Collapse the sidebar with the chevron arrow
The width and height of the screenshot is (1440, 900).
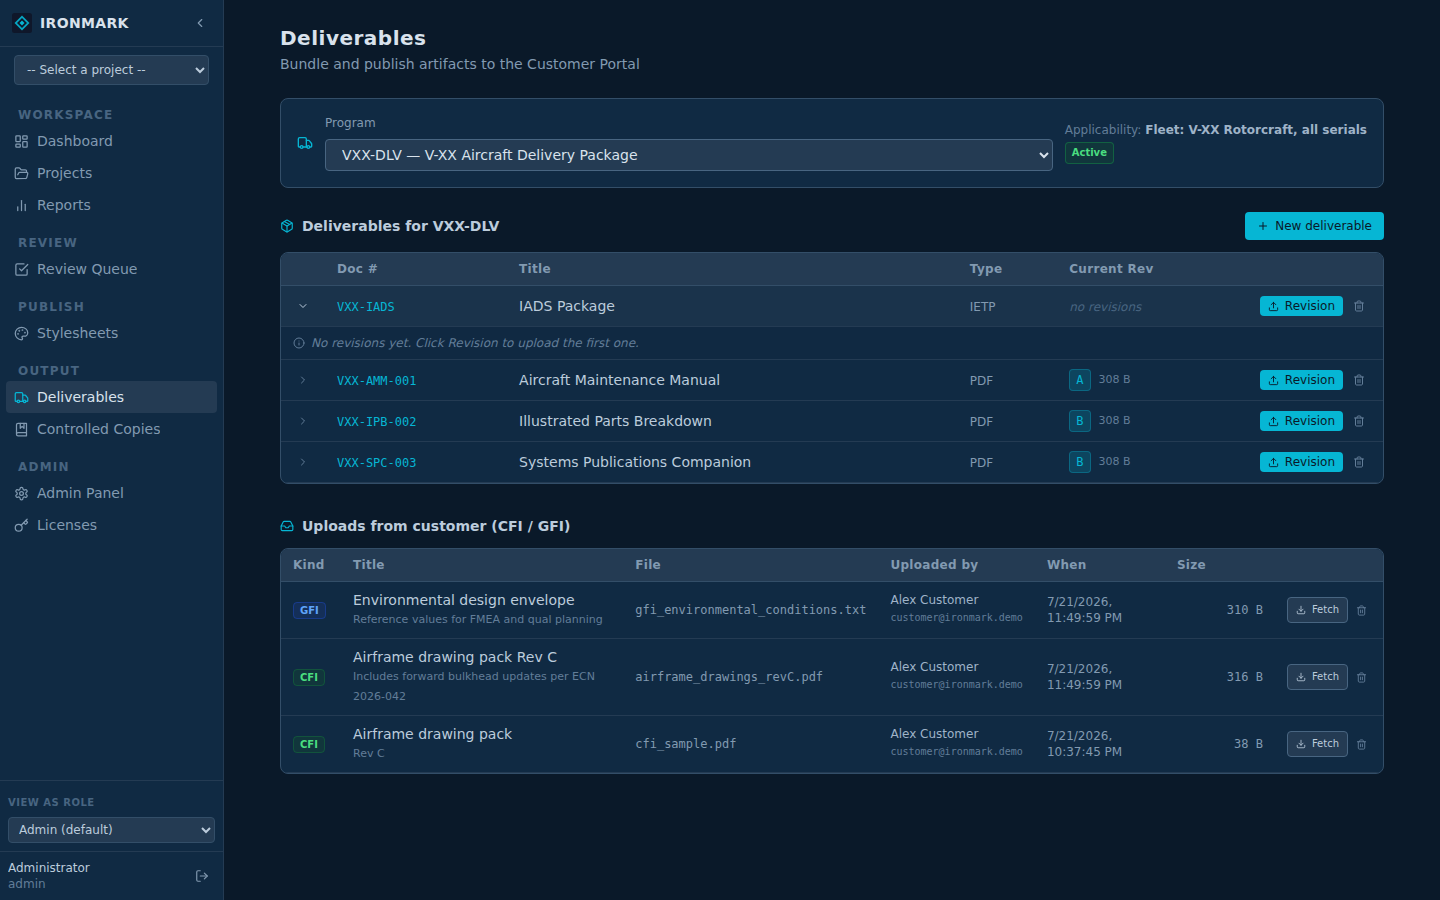click(x=200, y=23)
